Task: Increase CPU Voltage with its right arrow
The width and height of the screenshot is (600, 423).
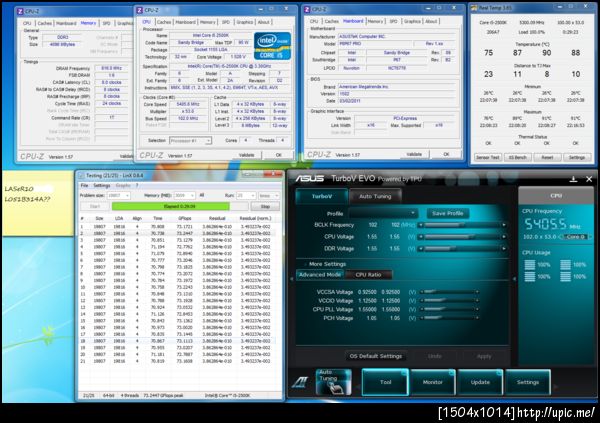Action: (504, 237)
